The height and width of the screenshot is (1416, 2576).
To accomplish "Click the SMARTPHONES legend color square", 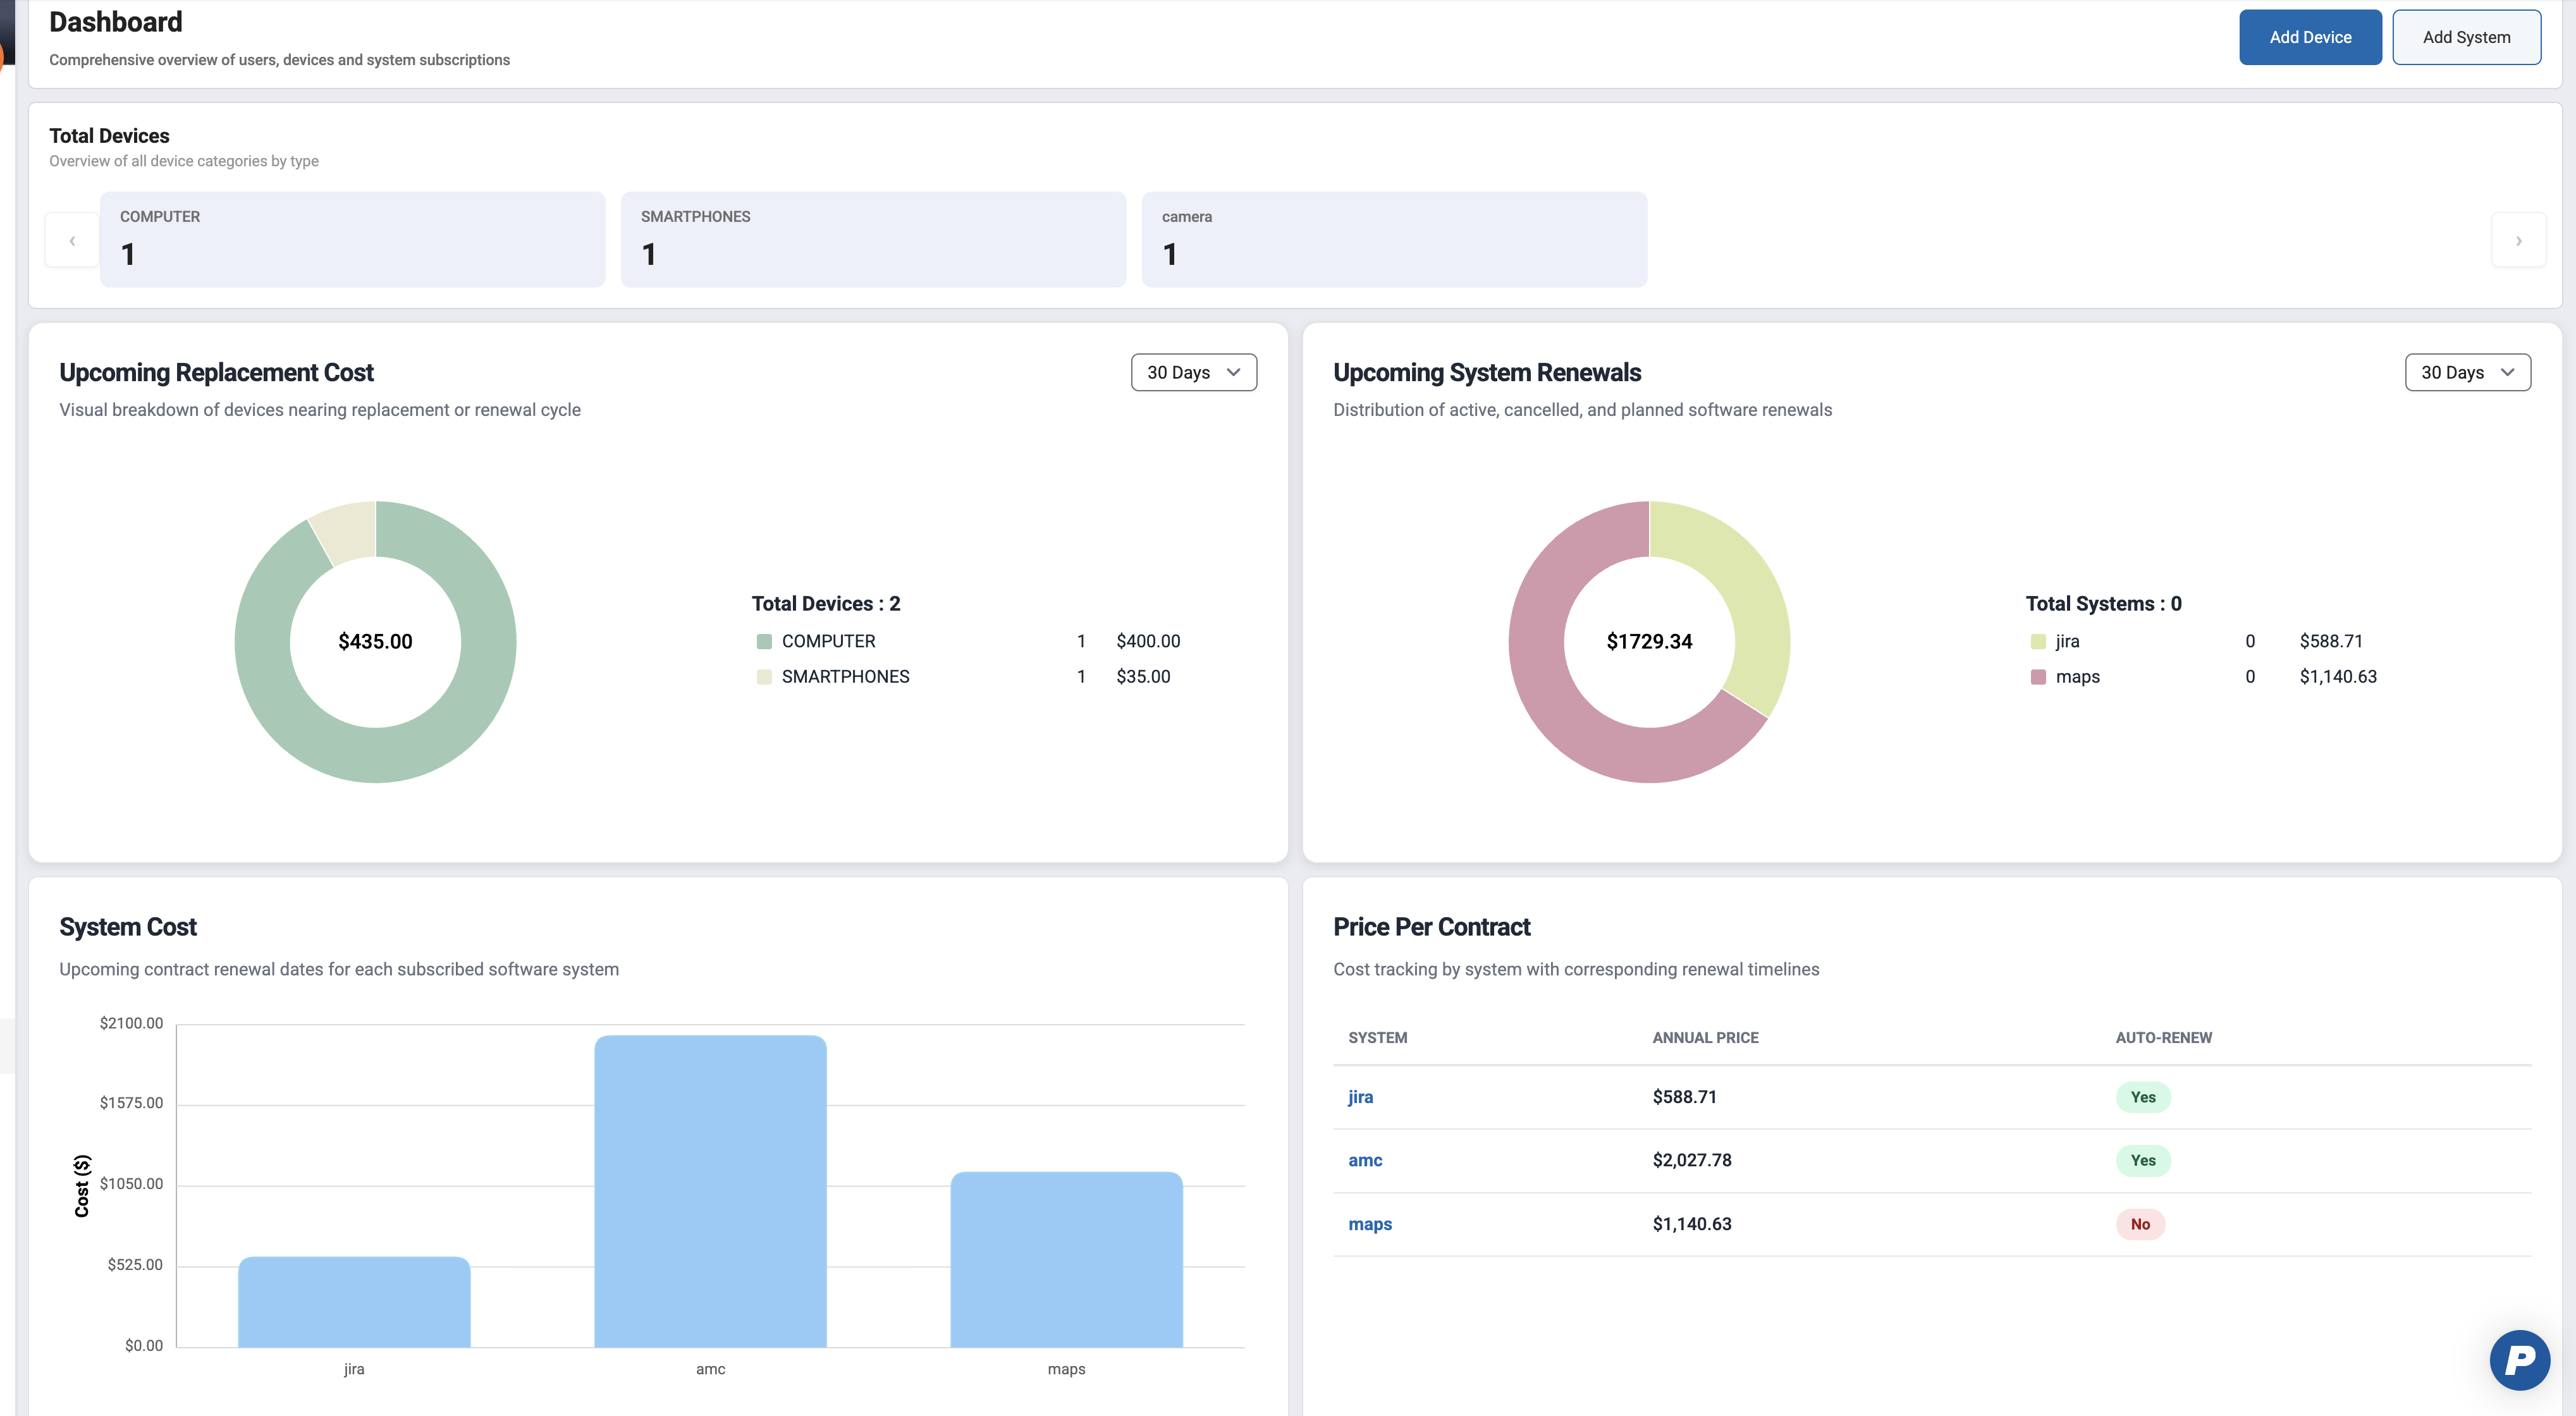I will pos(764,677).
